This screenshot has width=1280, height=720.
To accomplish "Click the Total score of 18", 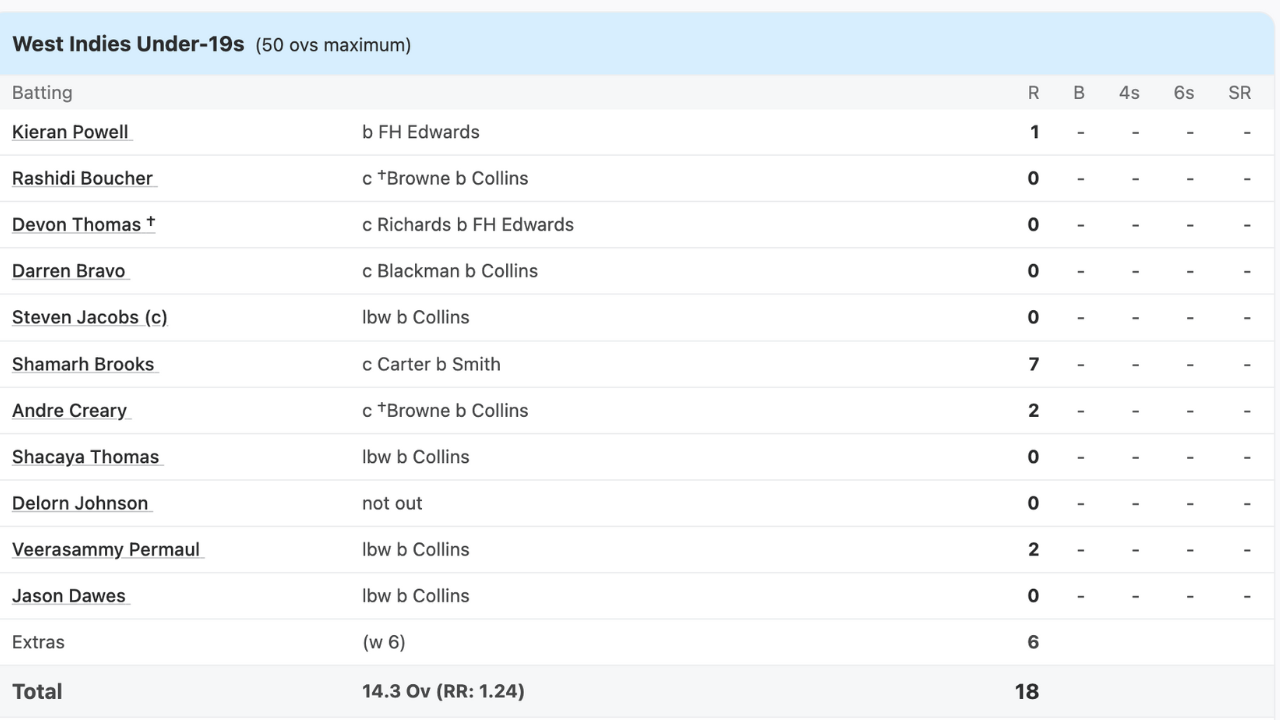I will pos(1027,691).
